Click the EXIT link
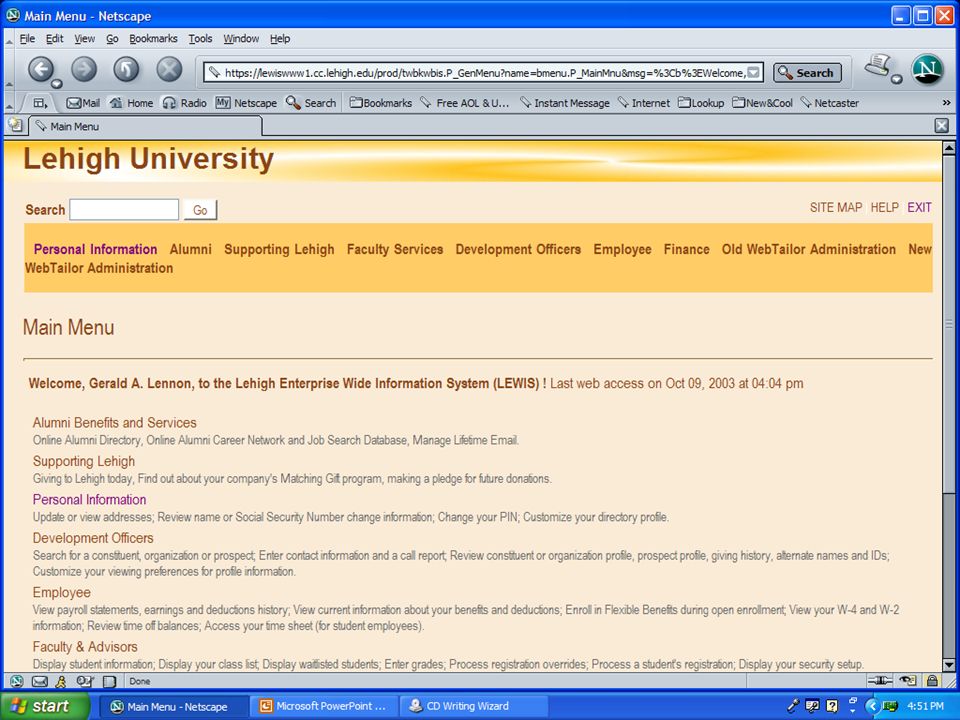 [919, 208]
